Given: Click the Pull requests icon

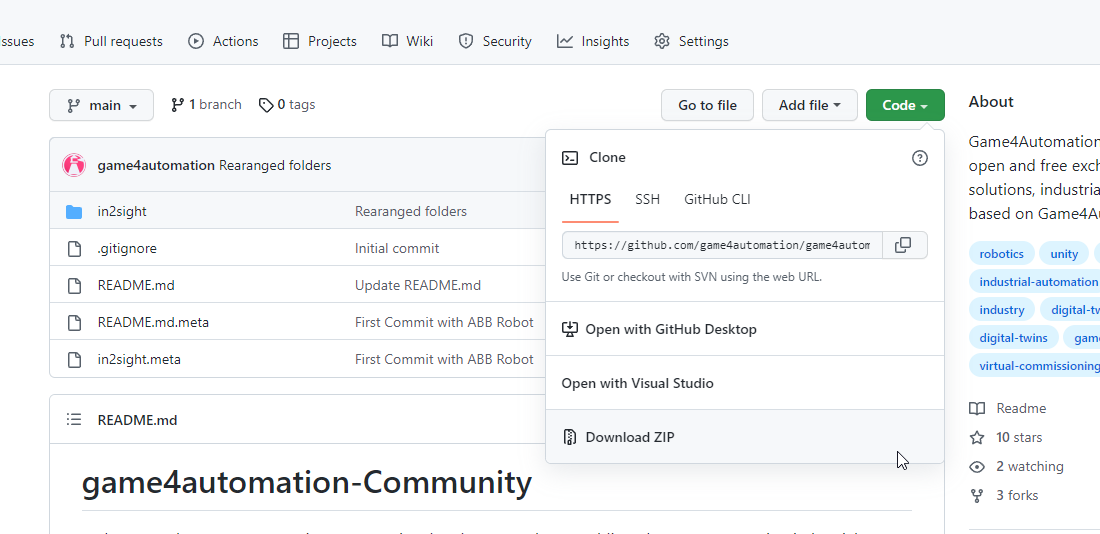Looking at the screenshot, I should (x=67, y=41).
